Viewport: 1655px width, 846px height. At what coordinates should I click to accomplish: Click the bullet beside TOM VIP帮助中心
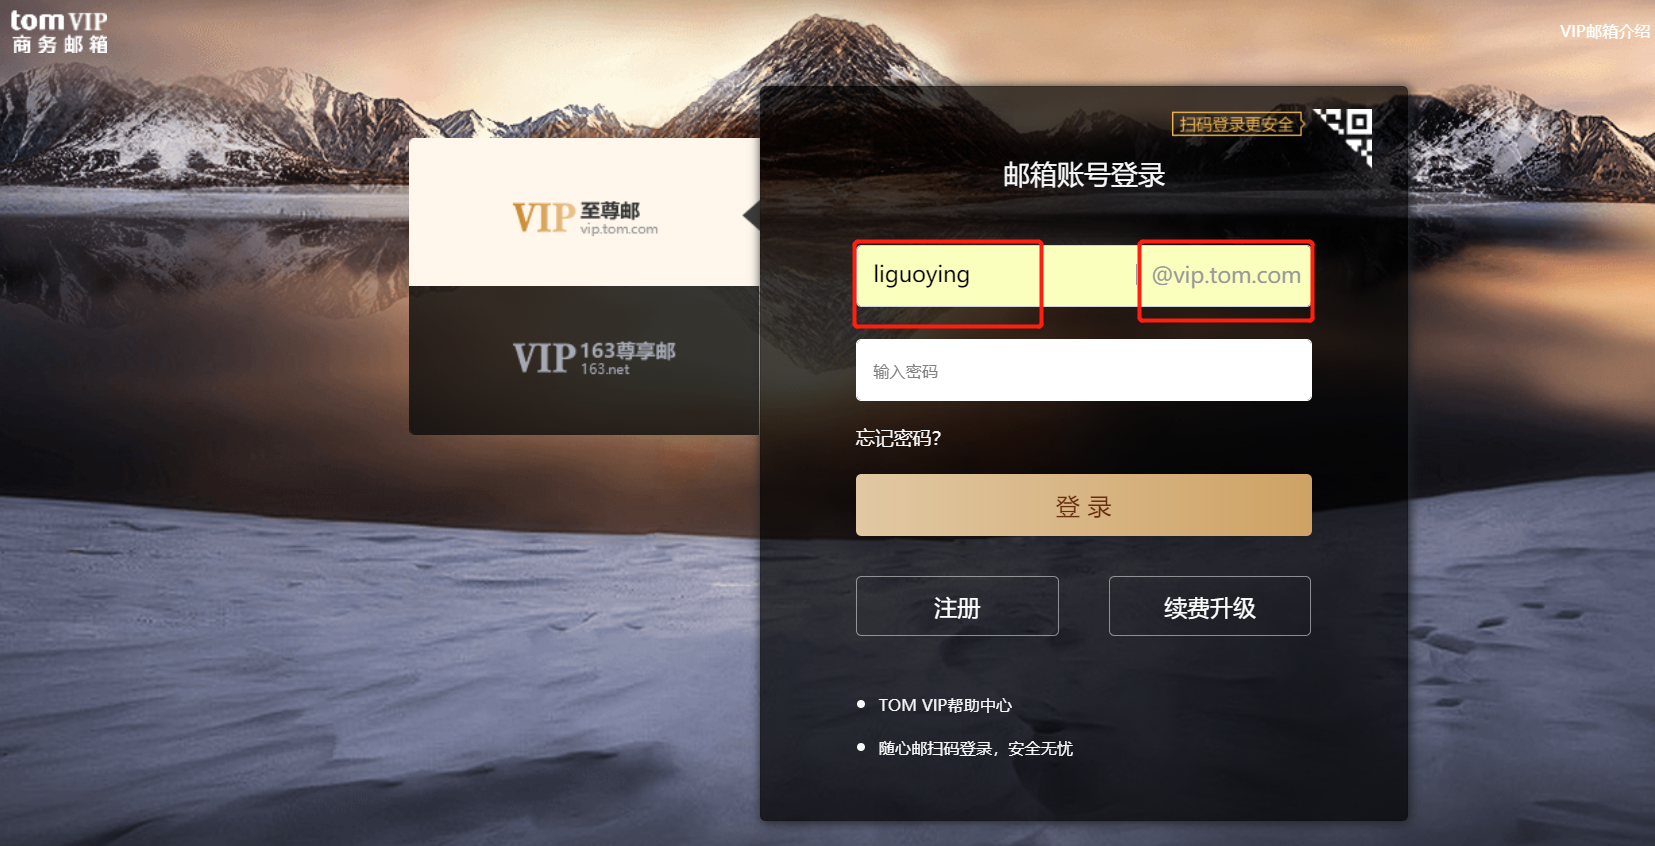(861, 705)
